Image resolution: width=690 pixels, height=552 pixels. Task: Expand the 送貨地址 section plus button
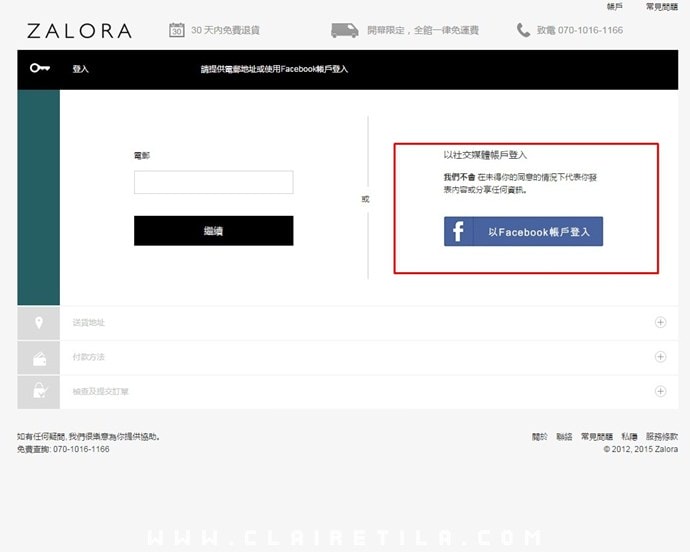click(660, 322)
